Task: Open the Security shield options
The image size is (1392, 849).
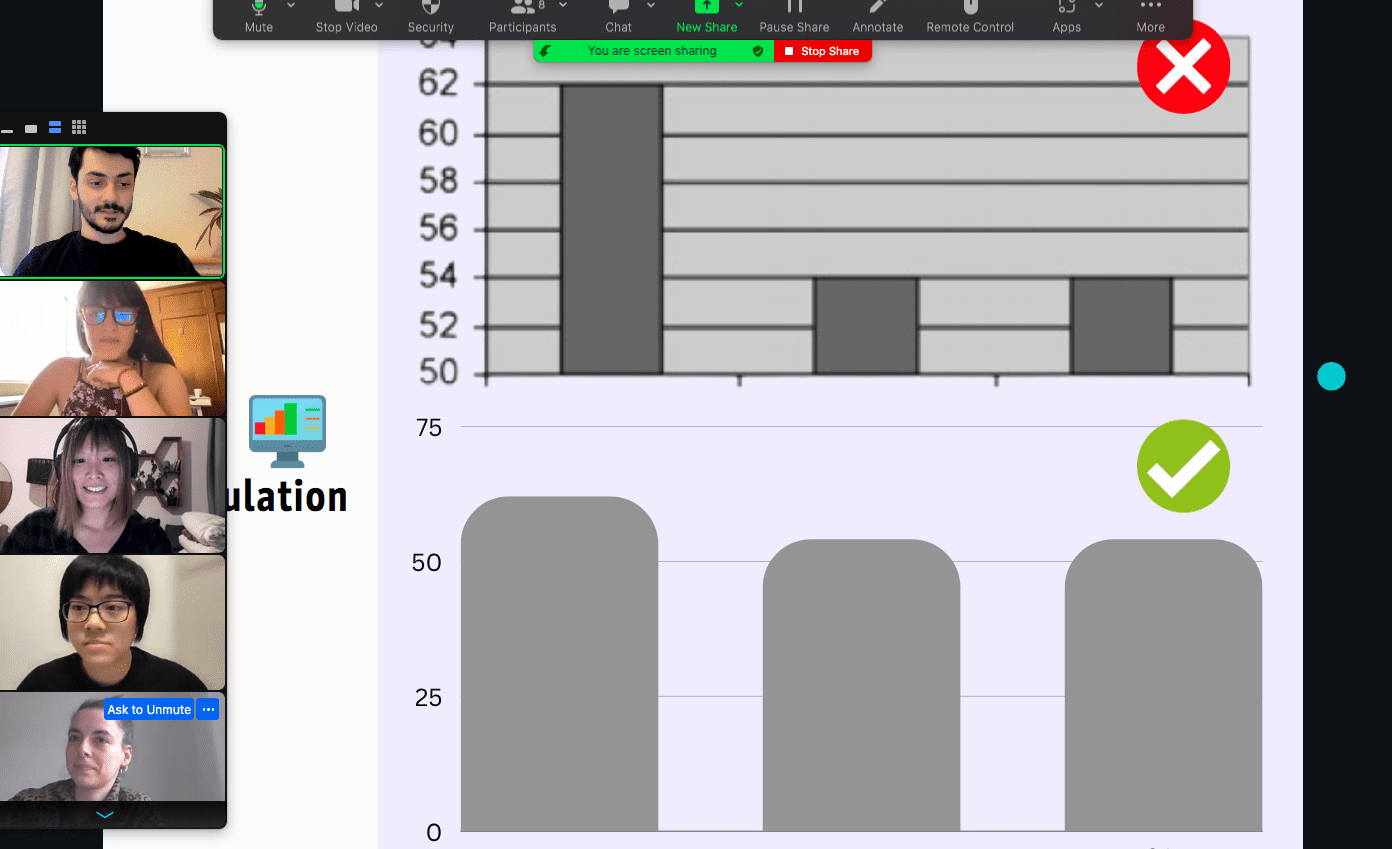Action: coord(431,16)
